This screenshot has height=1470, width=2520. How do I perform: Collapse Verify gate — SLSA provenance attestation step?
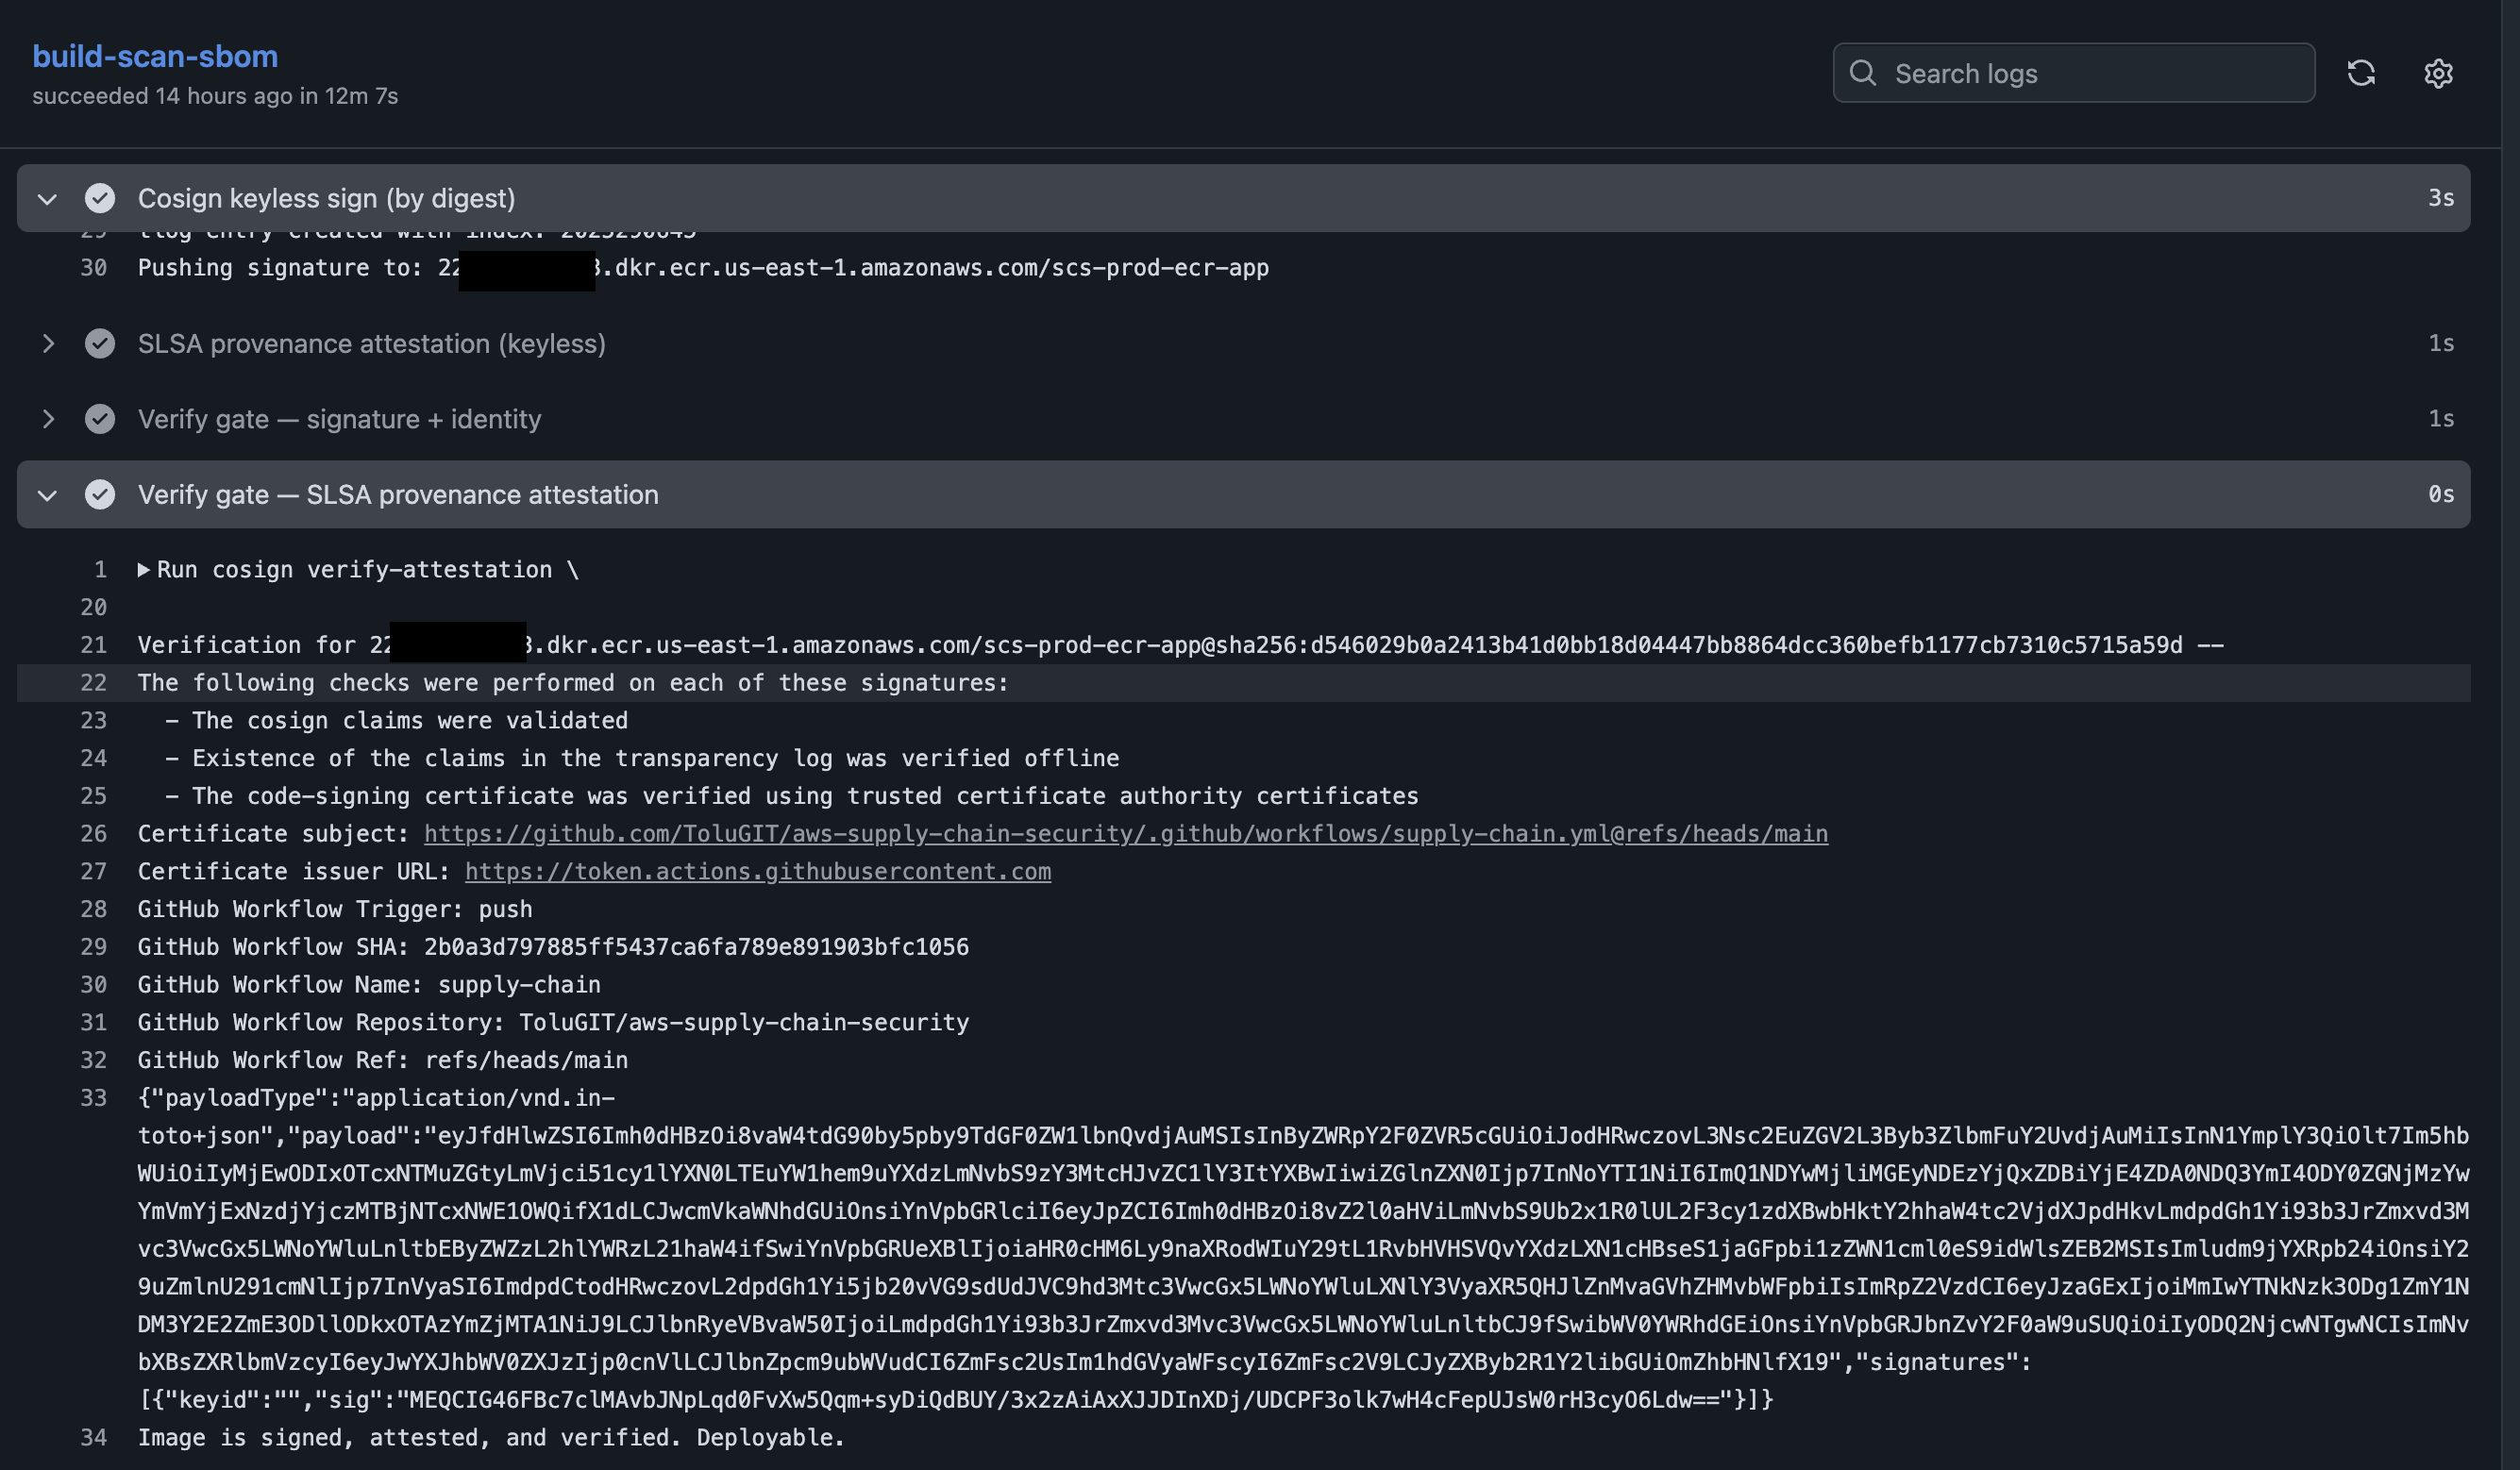coord(47,494)
